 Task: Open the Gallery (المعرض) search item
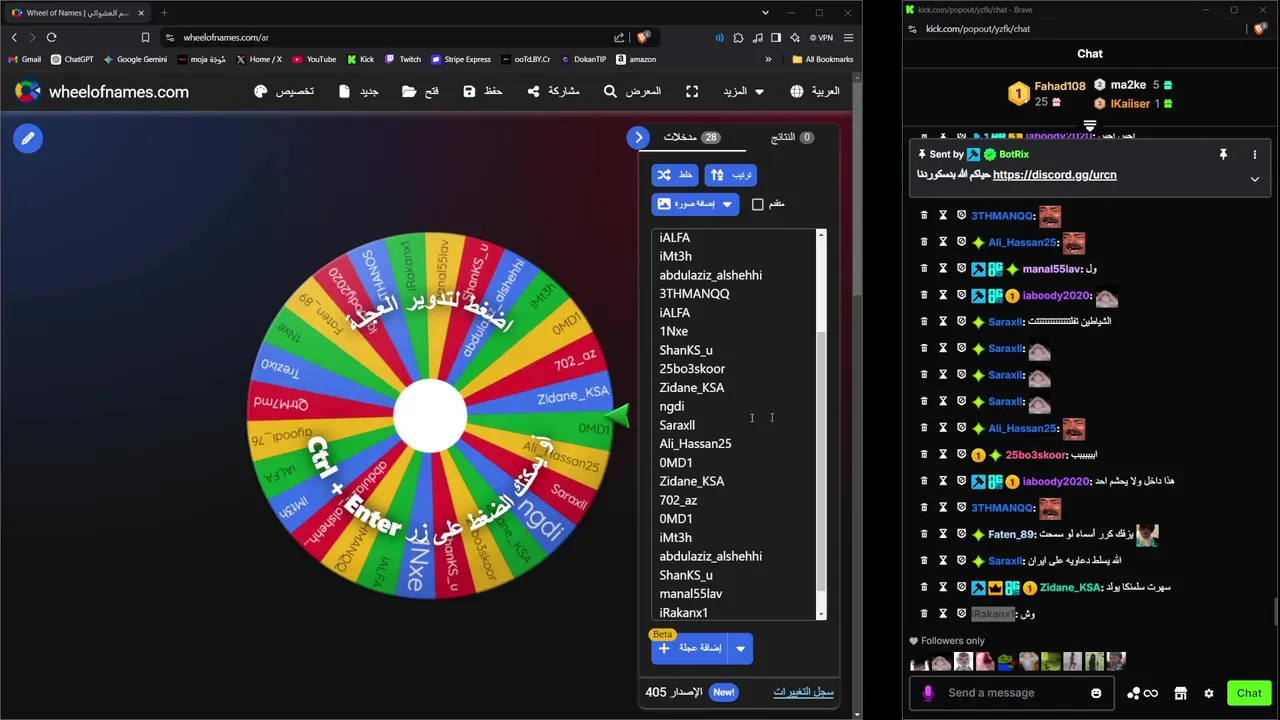632,91
